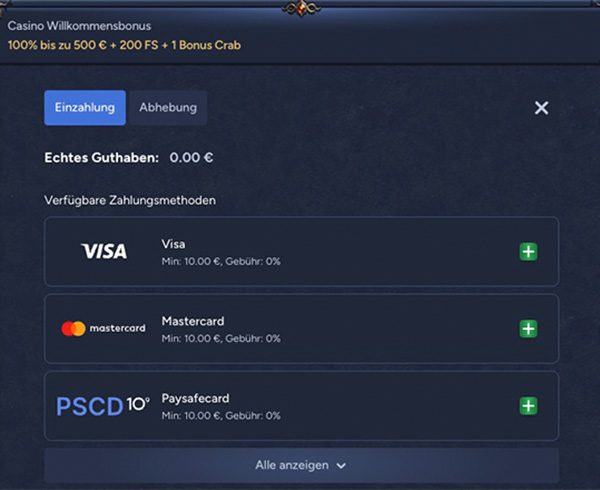Click the ornament emblem at top center

[x=301, y=8]
